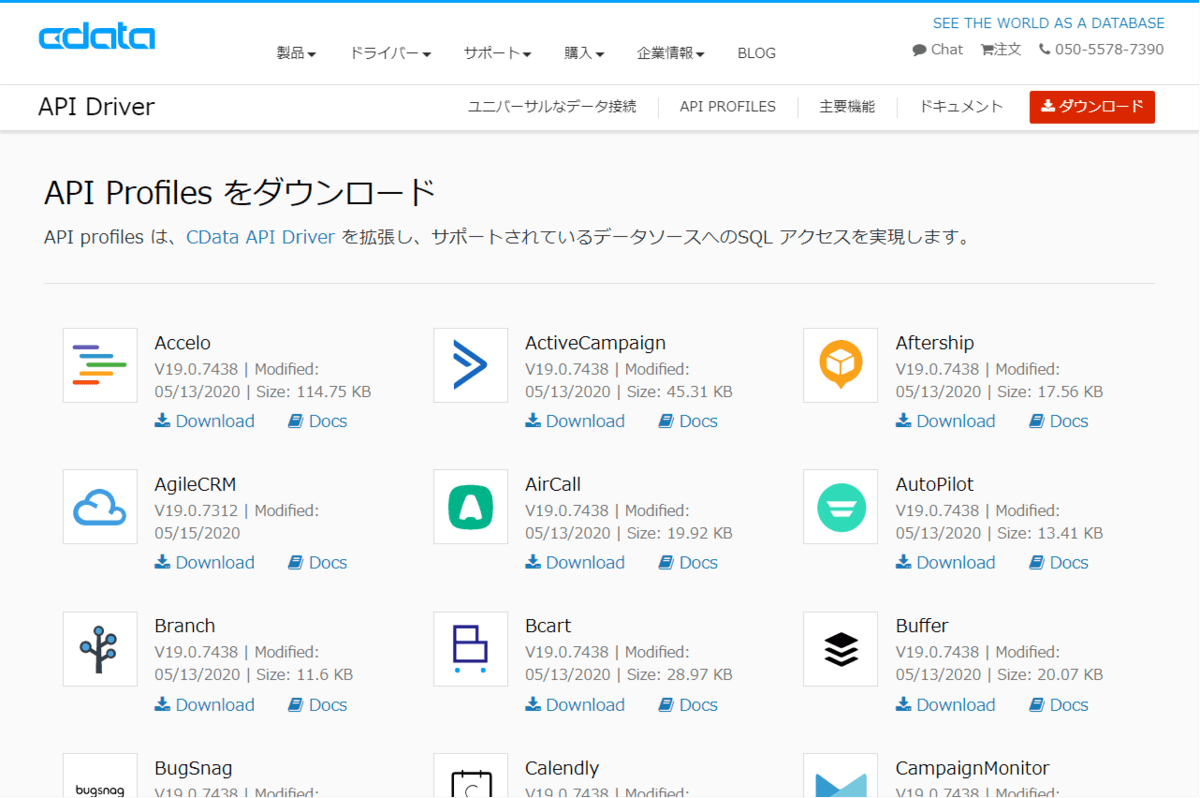Screen dimensions: 1200x798
Task: Click the BugSnag profile name
Action: click(194, 769)
